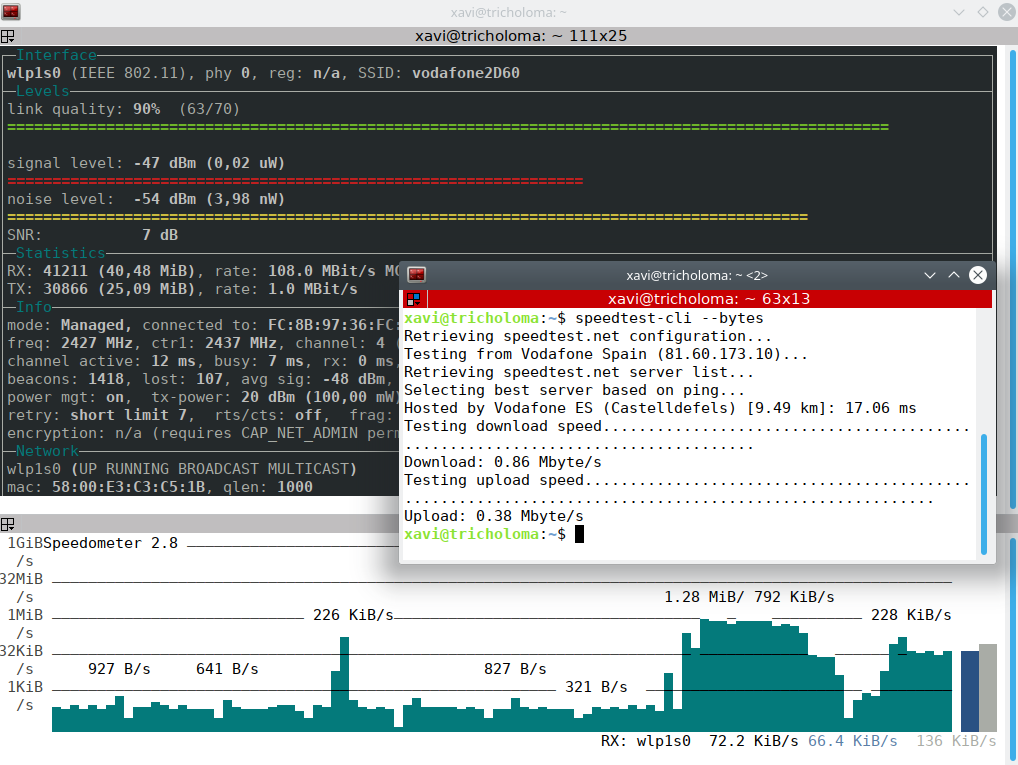The width and height of the screenshot is (1018, 765).
Task: Minimize the xavi@tricholoma <2> window
Action: coord(930,275)
